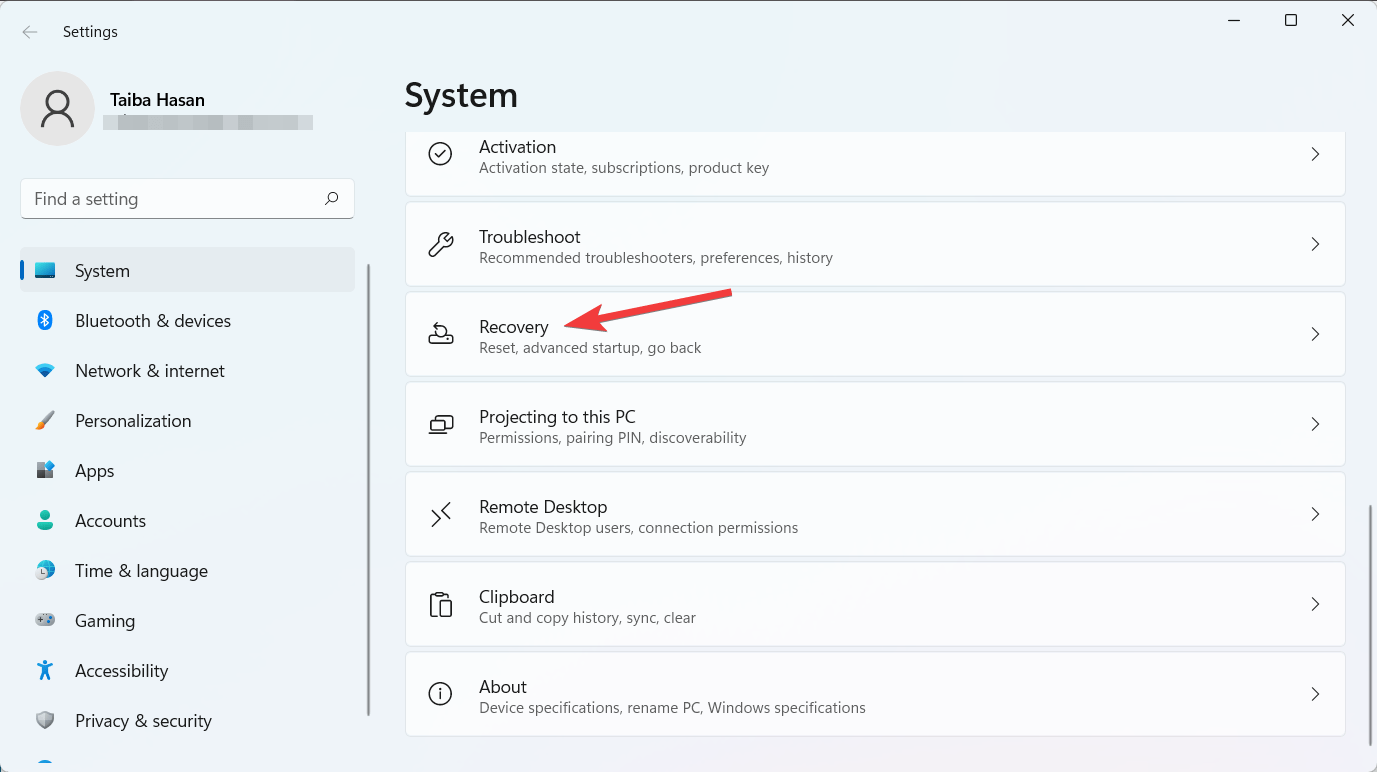Screen dimensions: 1377x772
Task: Expand the Activation settings chevron
Action: pyautogui.click(x=1315, y=154)
